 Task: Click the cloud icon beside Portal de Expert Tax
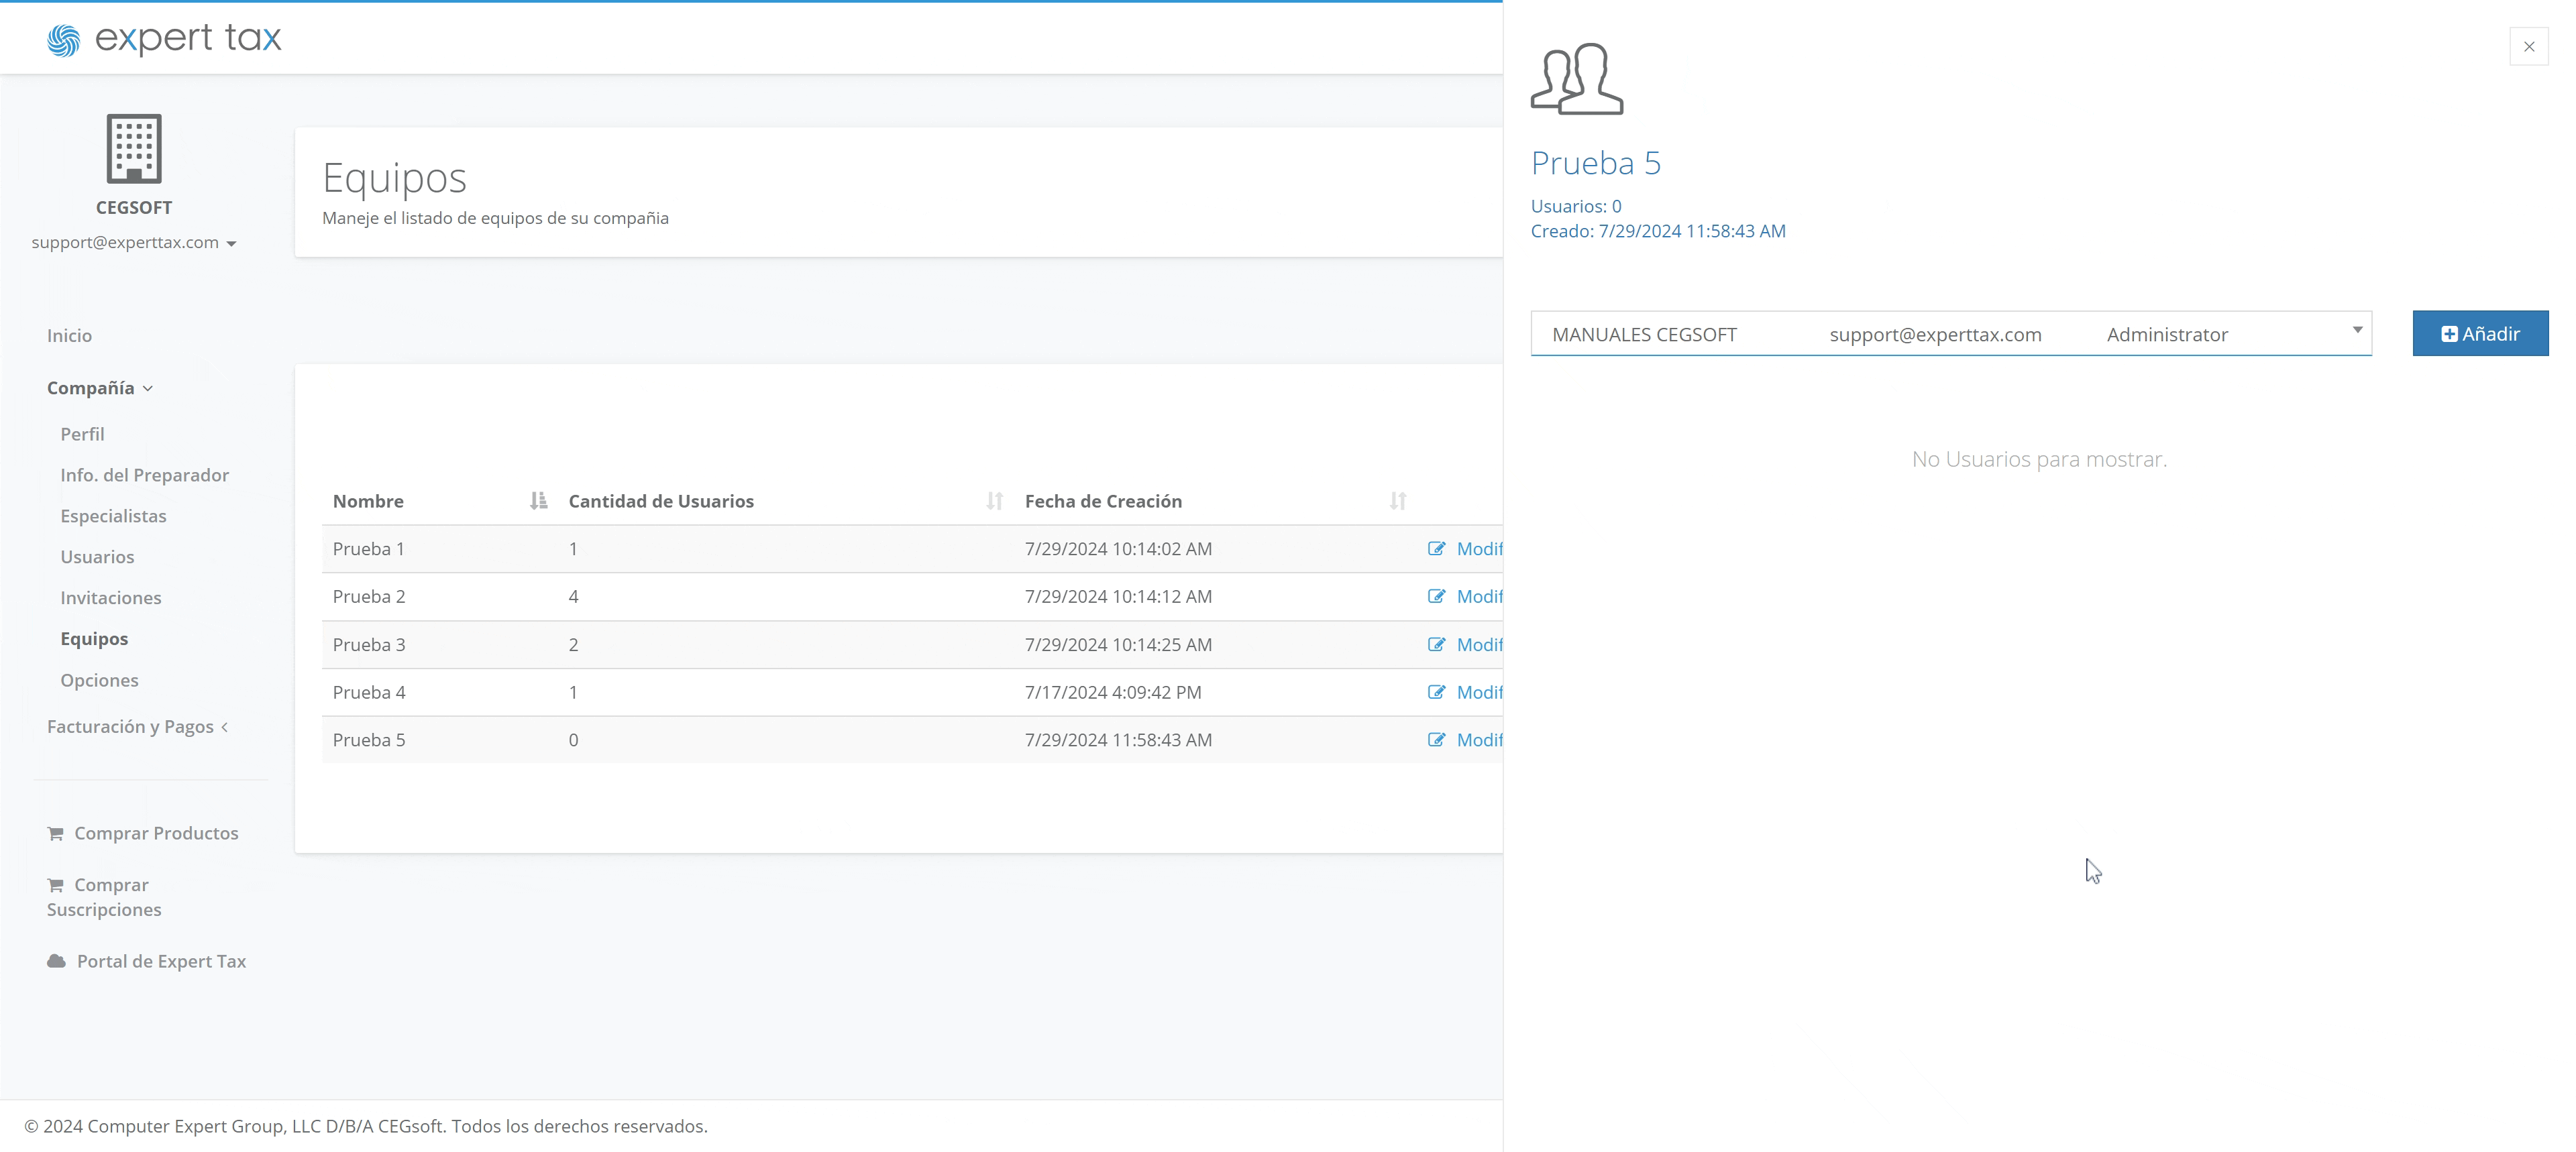coord(57,961)
